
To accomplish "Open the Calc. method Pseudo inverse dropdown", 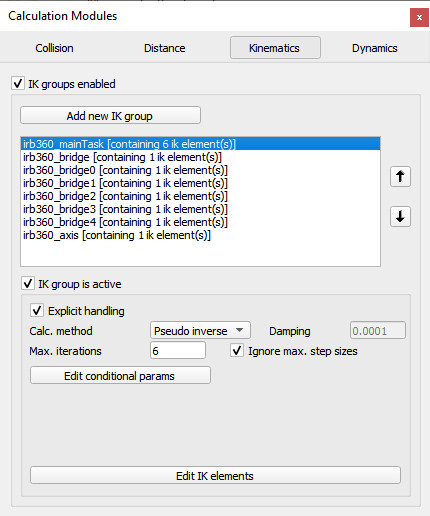I will (200, 331).
